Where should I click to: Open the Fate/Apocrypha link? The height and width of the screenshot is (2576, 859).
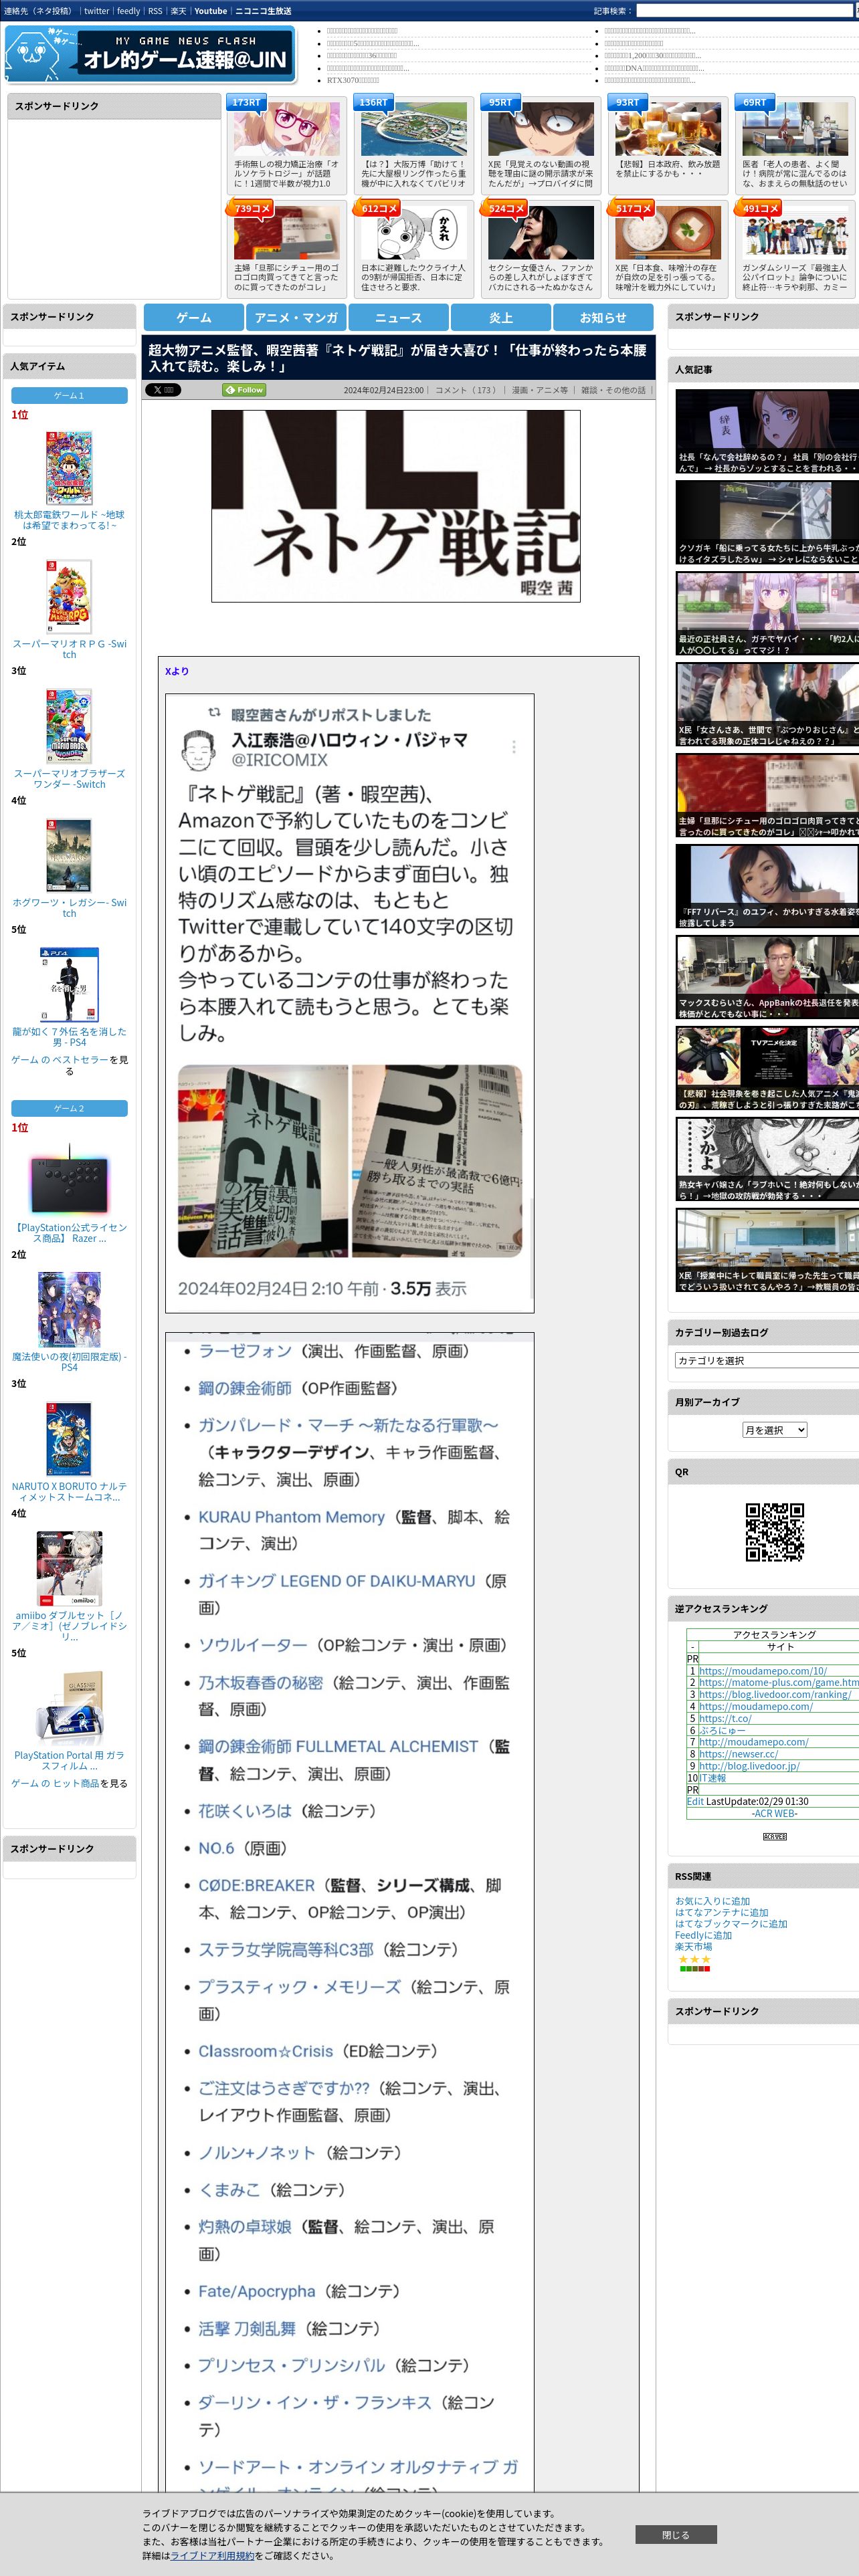pos(257,2291)
